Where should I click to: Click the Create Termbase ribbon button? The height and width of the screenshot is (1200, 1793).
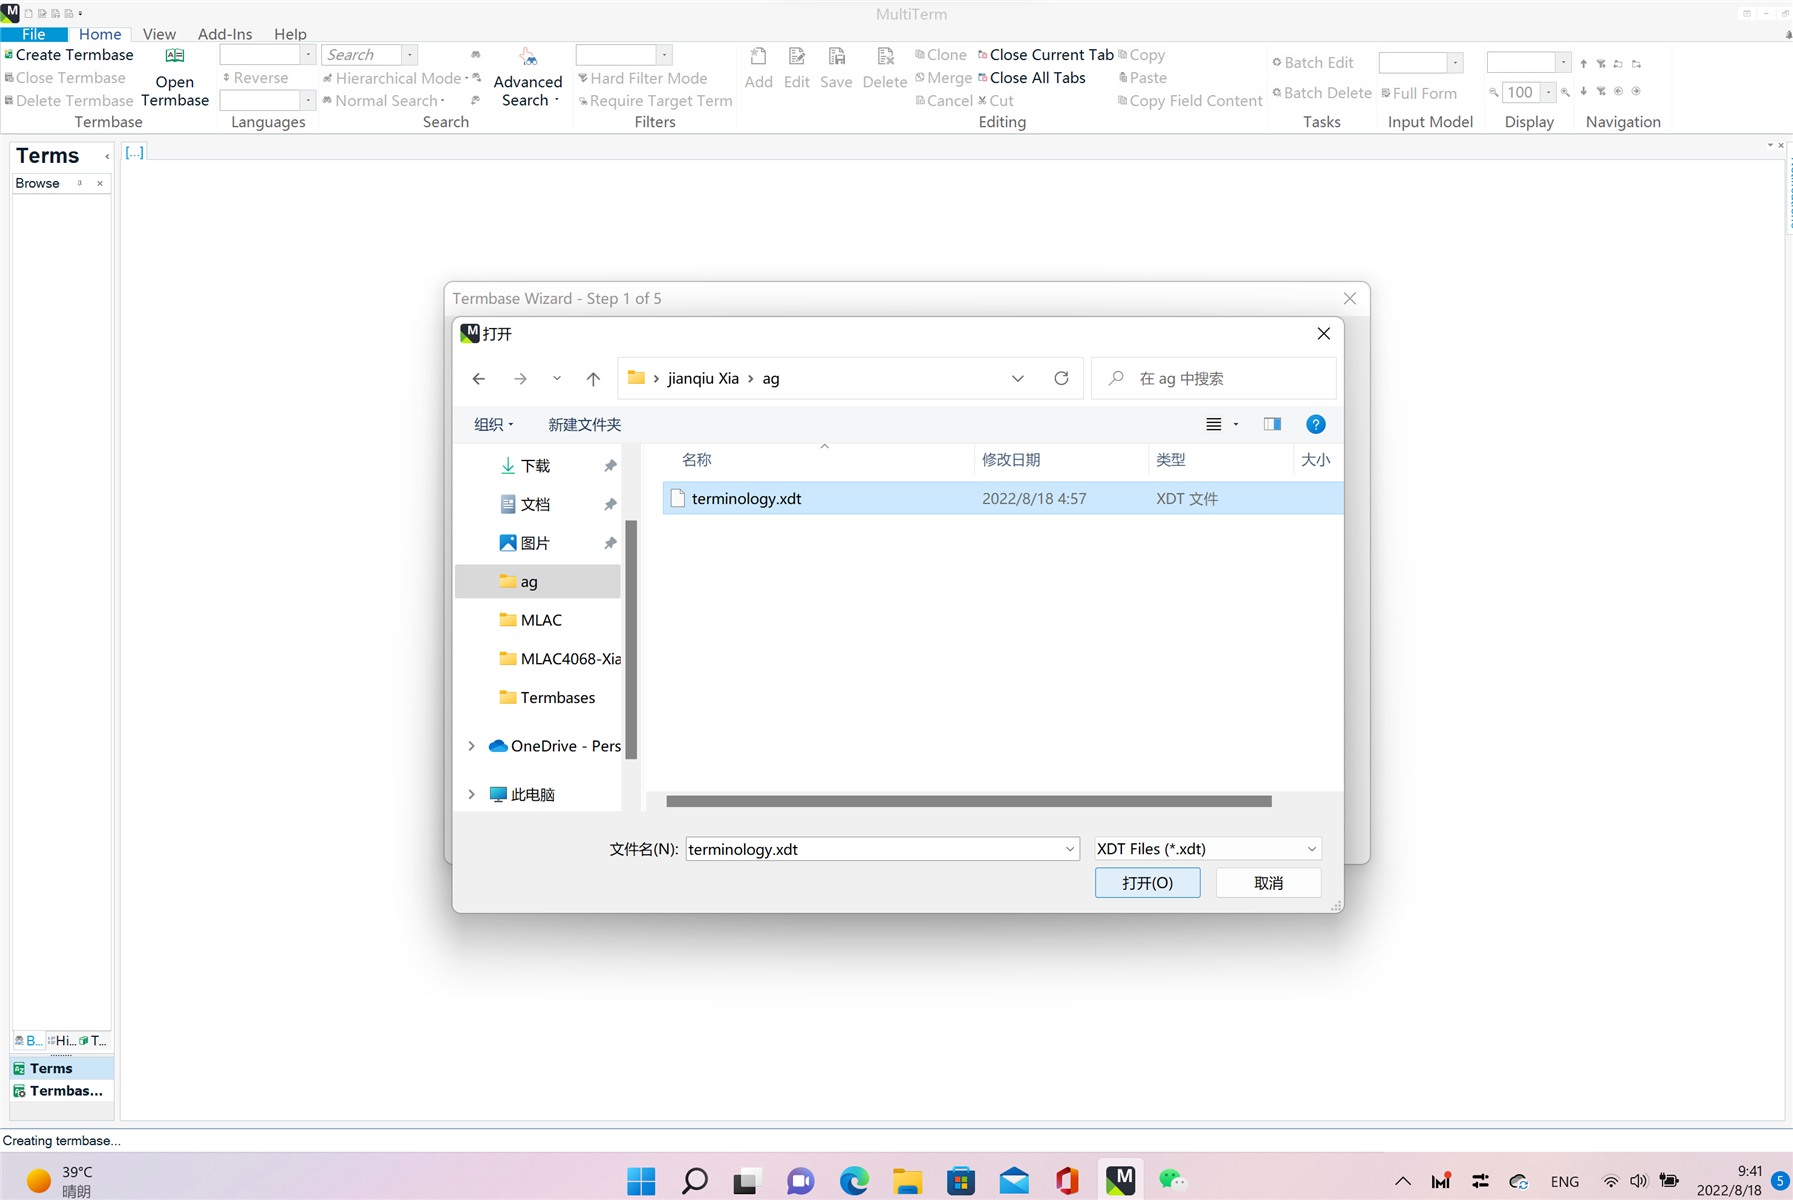click(68, 55)
